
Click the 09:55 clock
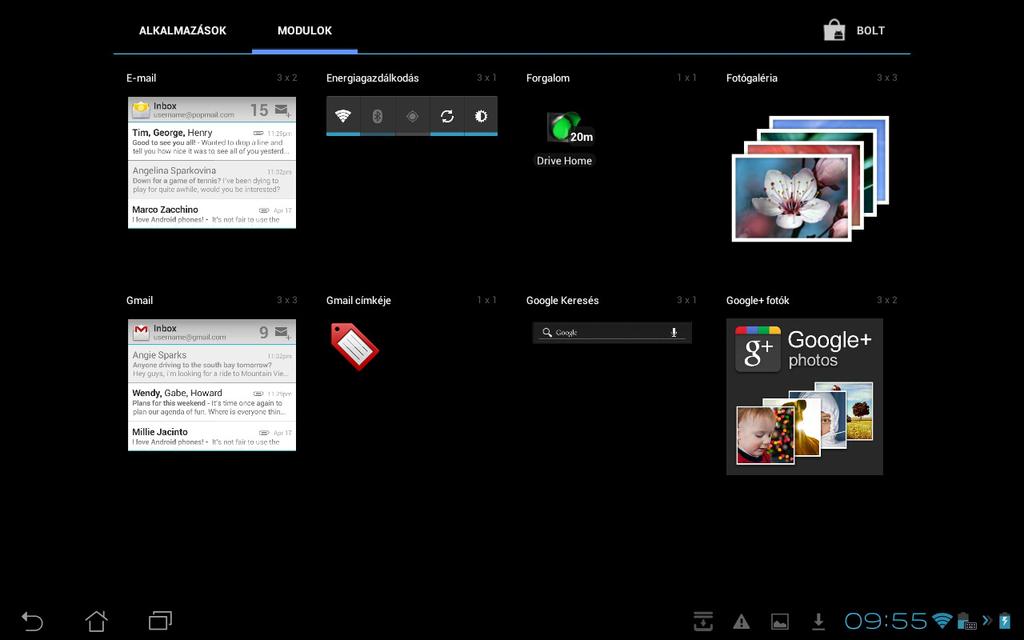tap(886, 620)
